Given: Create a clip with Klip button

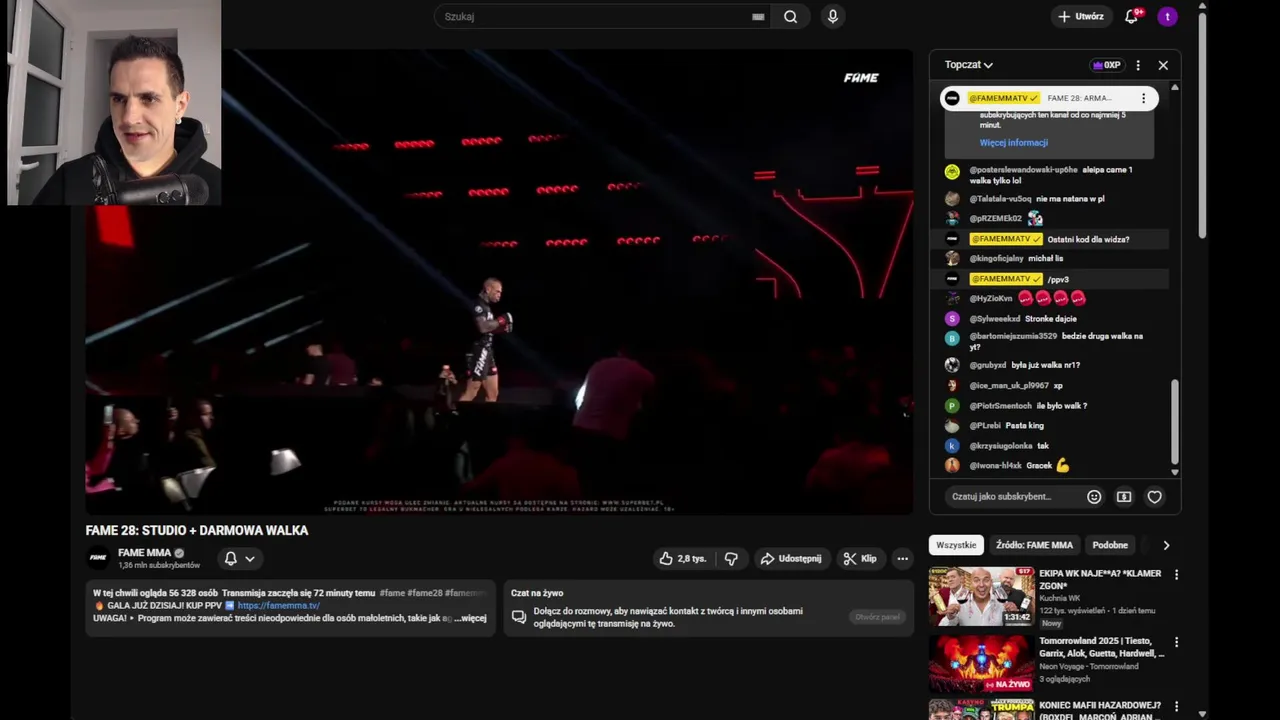Looking at the screenshot, I should coord(860,559).
